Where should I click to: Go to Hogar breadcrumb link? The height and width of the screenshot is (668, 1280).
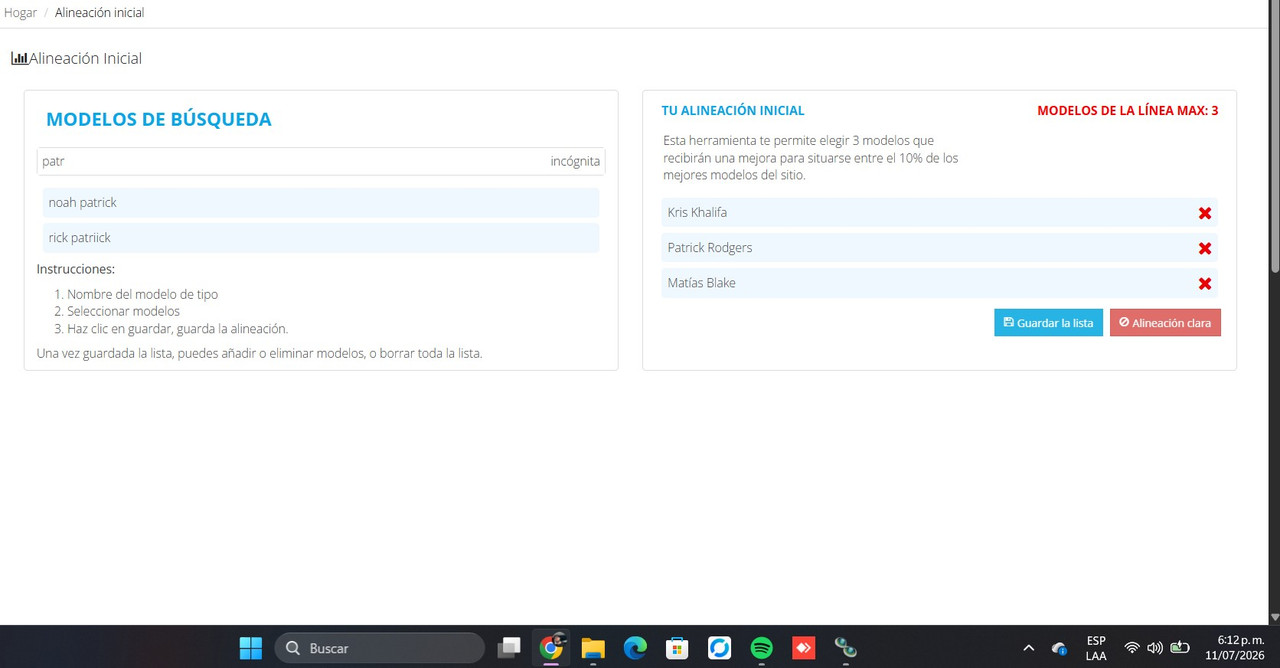click(x=20, y=13)
